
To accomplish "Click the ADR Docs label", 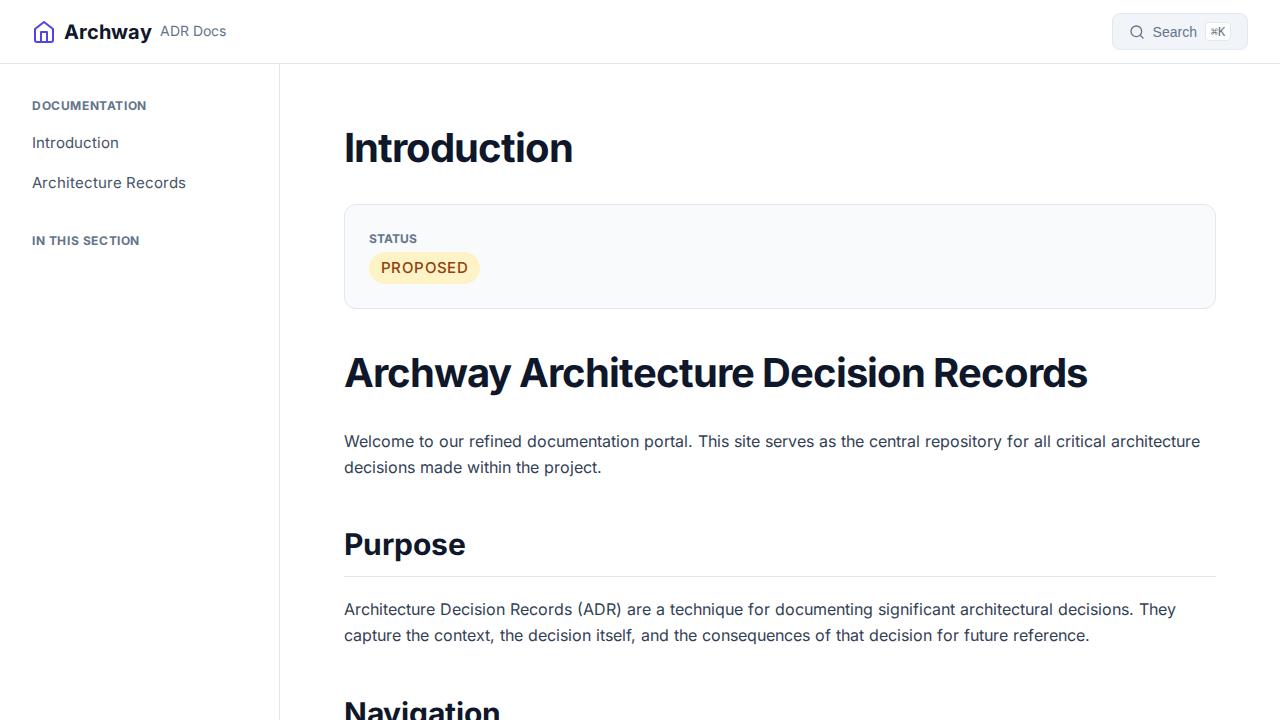I will (192, 31).
